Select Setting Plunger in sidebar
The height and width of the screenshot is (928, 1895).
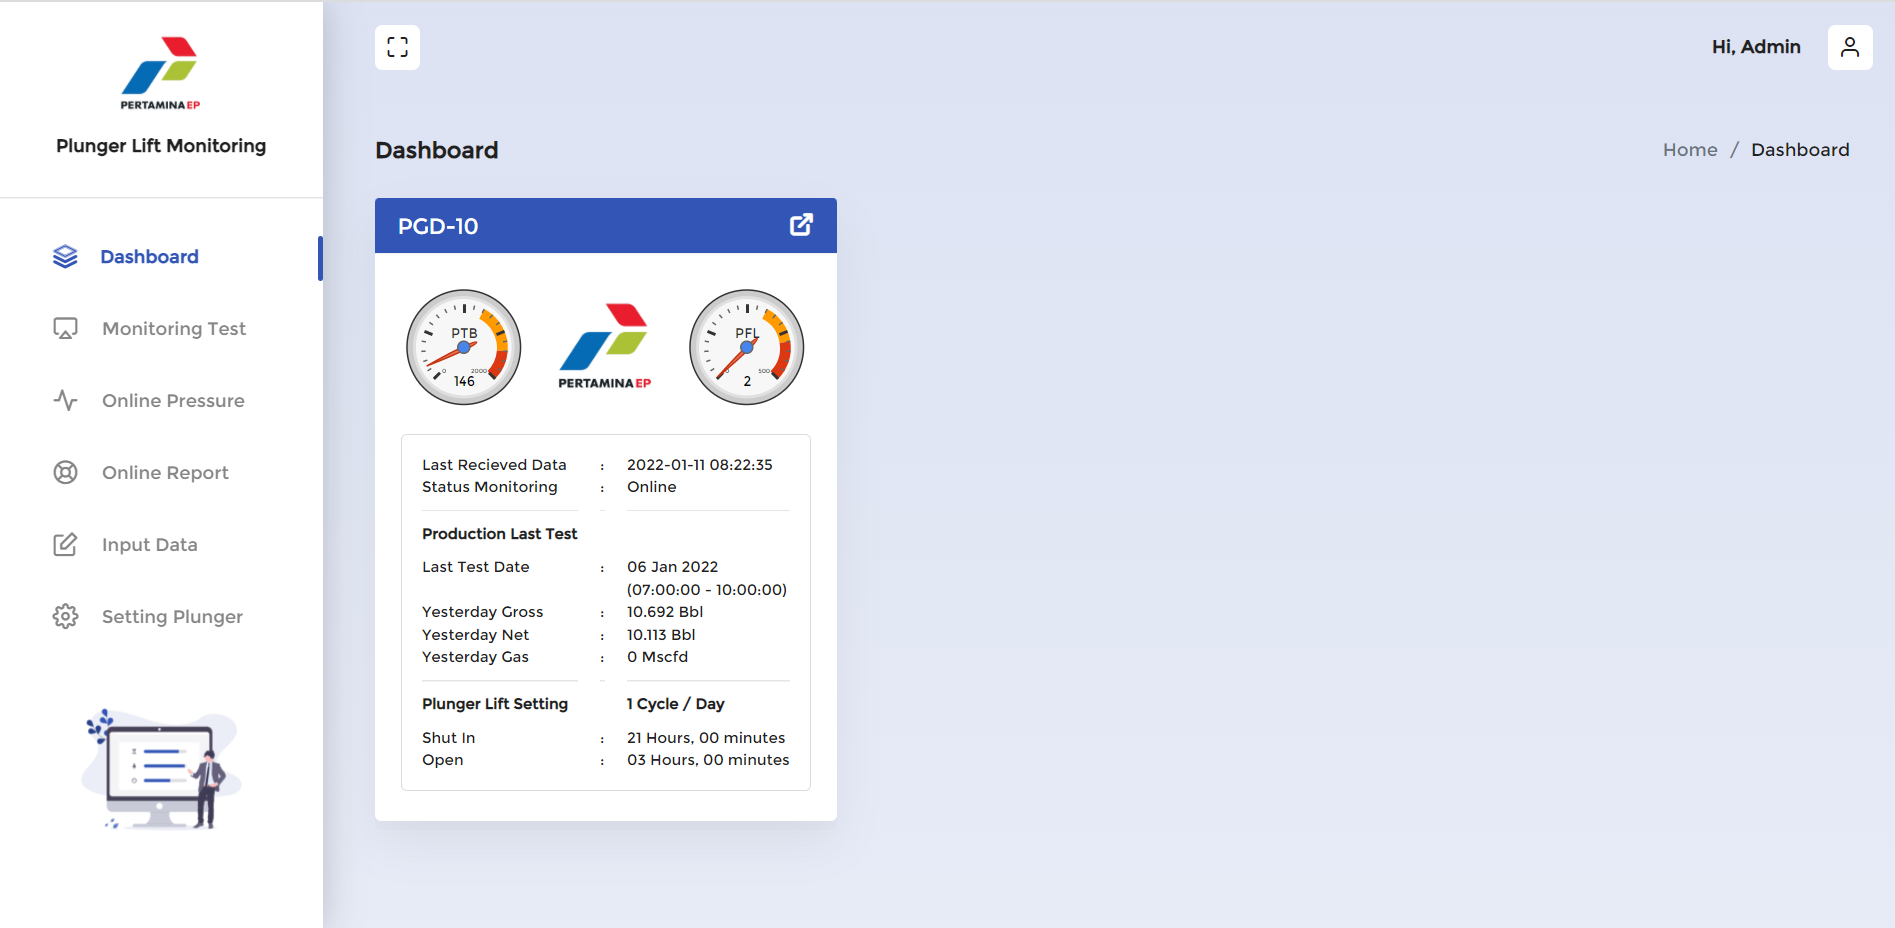click(172, 617)
